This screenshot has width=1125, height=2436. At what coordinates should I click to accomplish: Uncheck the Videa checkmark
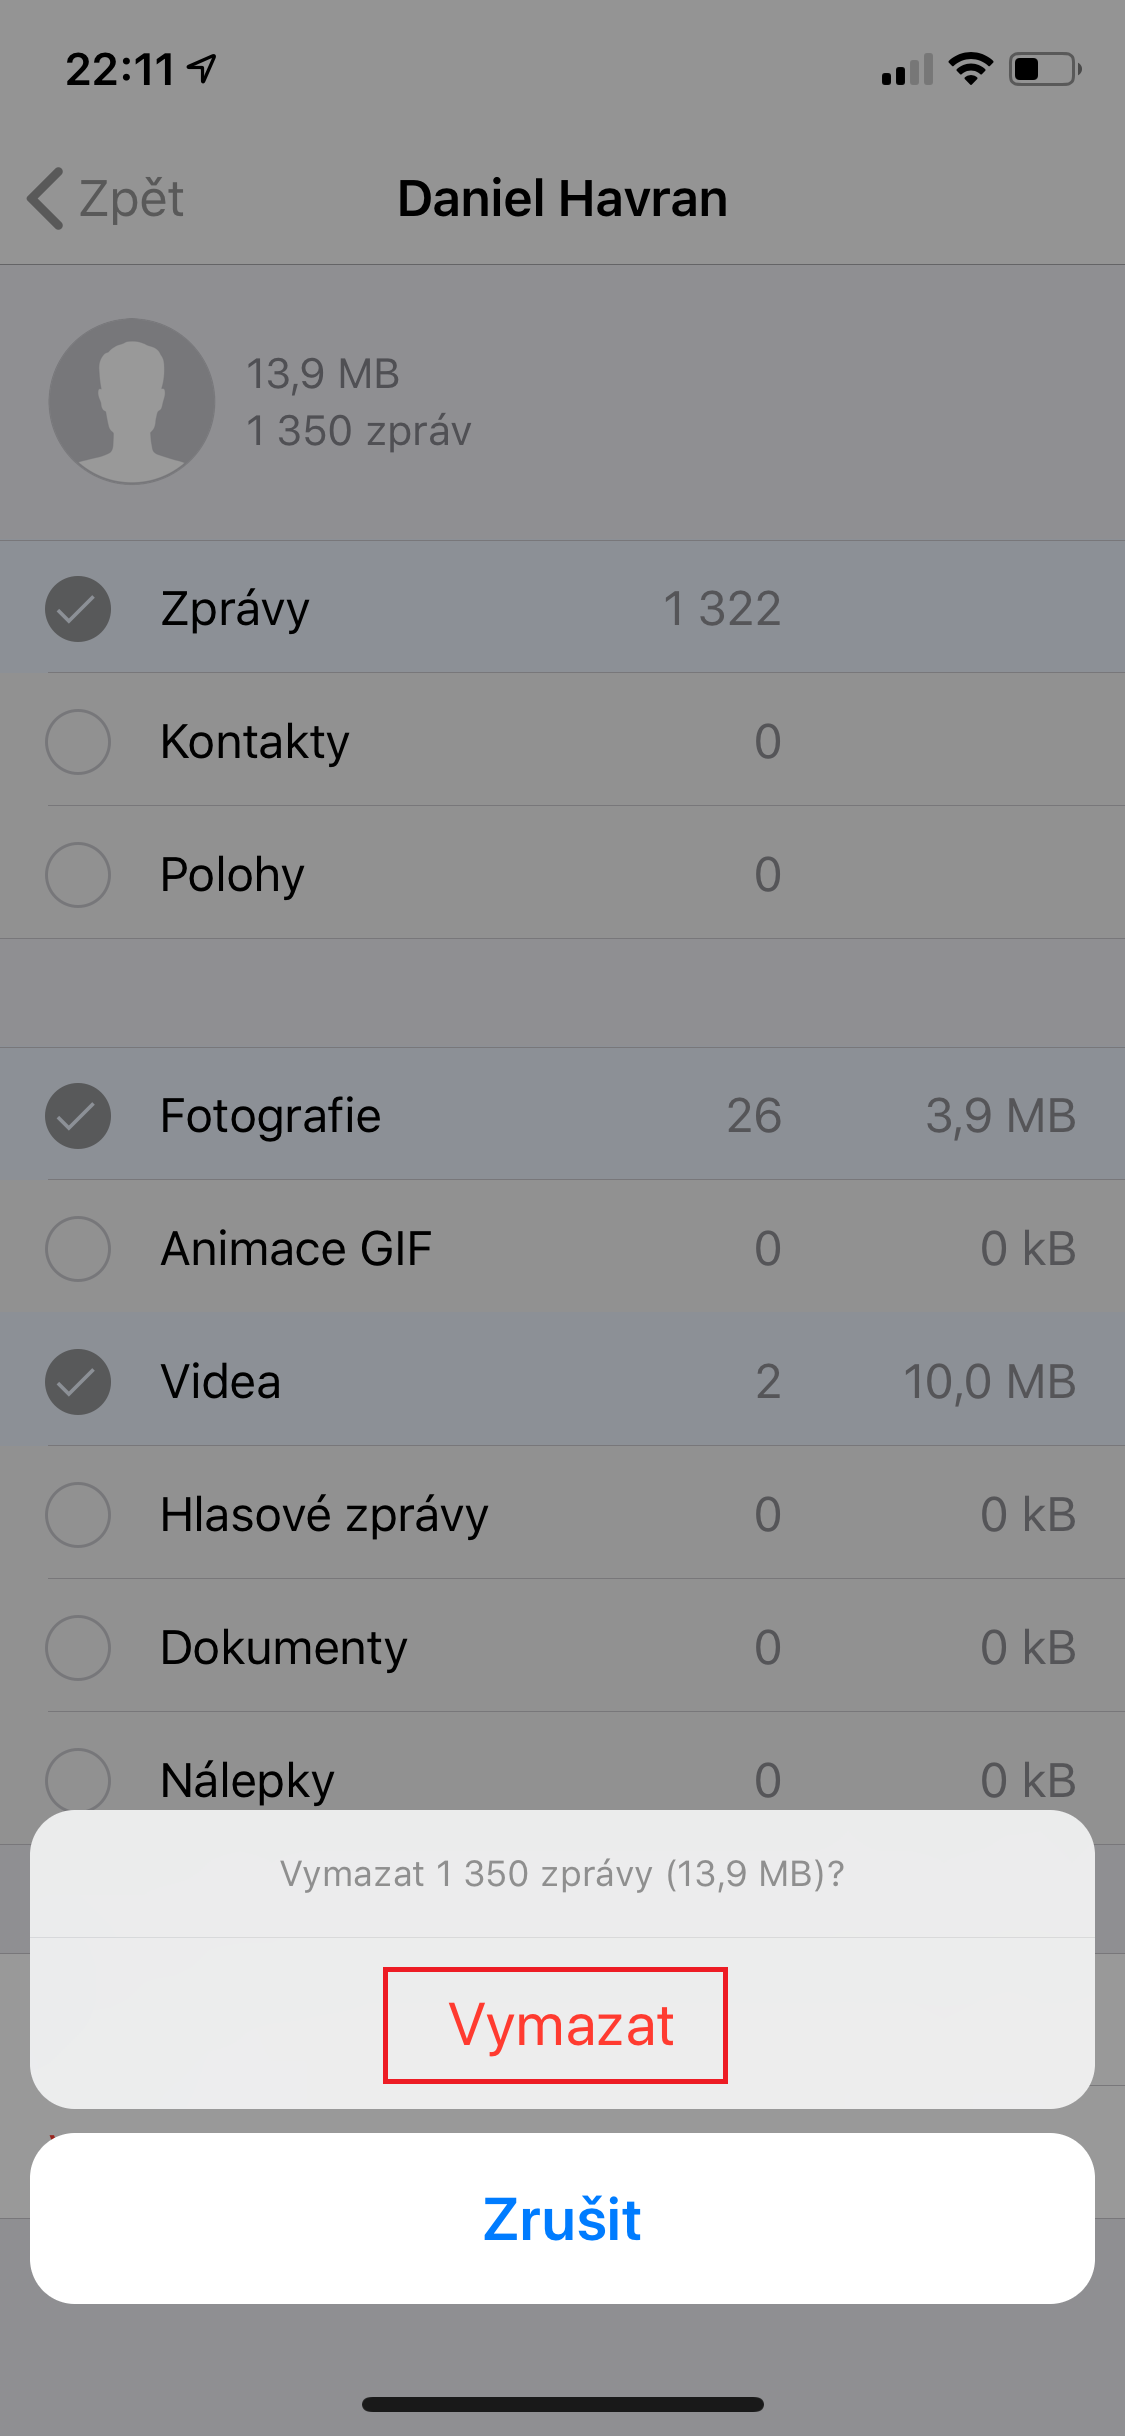coord(78,1382)
